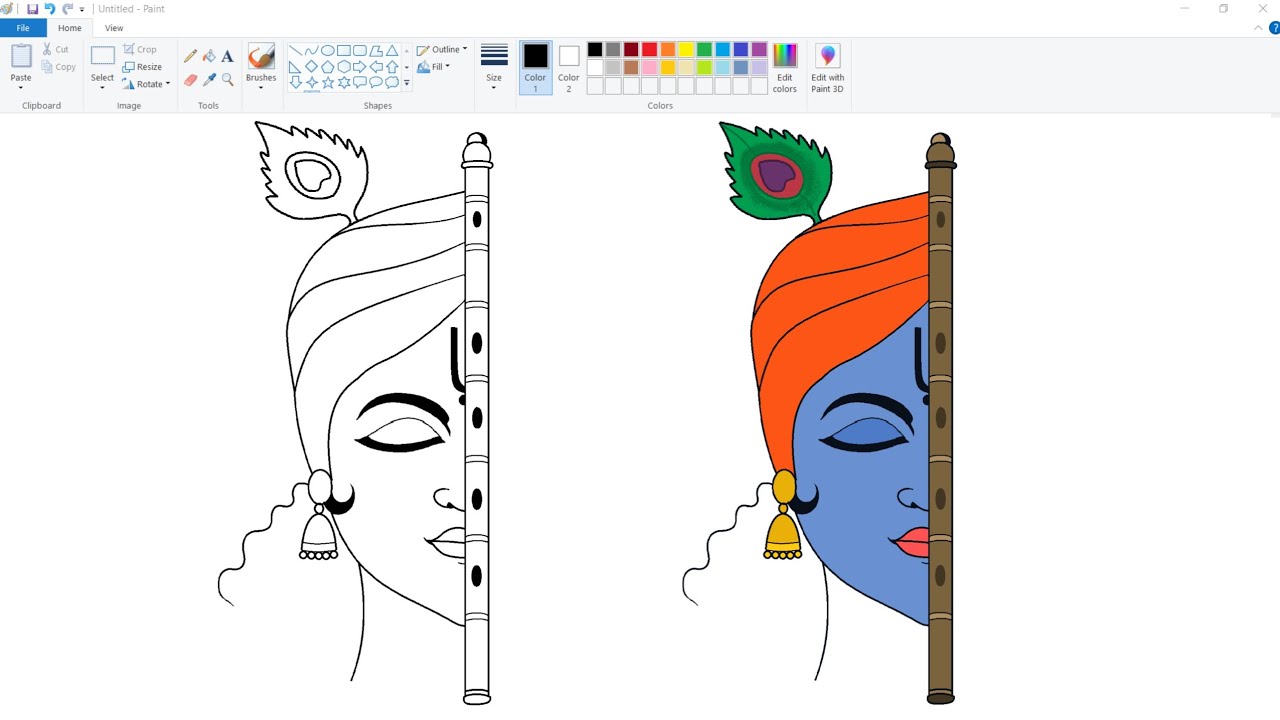Viewport: 1280px width, 720px height.
Task: Activate the Color 1 selector
Action: pos(536,68)
